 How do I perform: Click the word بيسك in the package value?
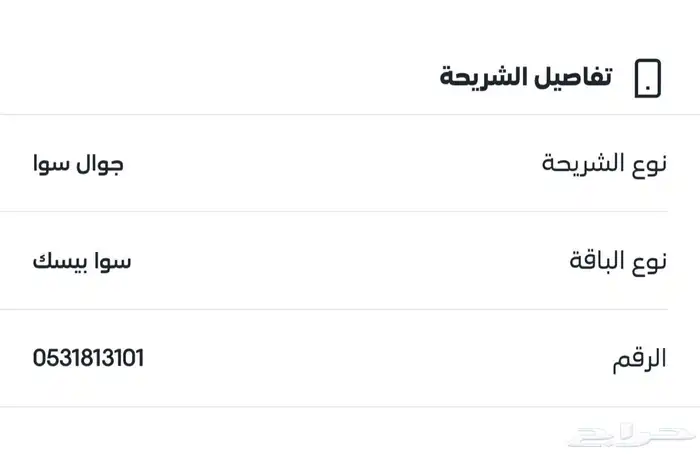59,262
